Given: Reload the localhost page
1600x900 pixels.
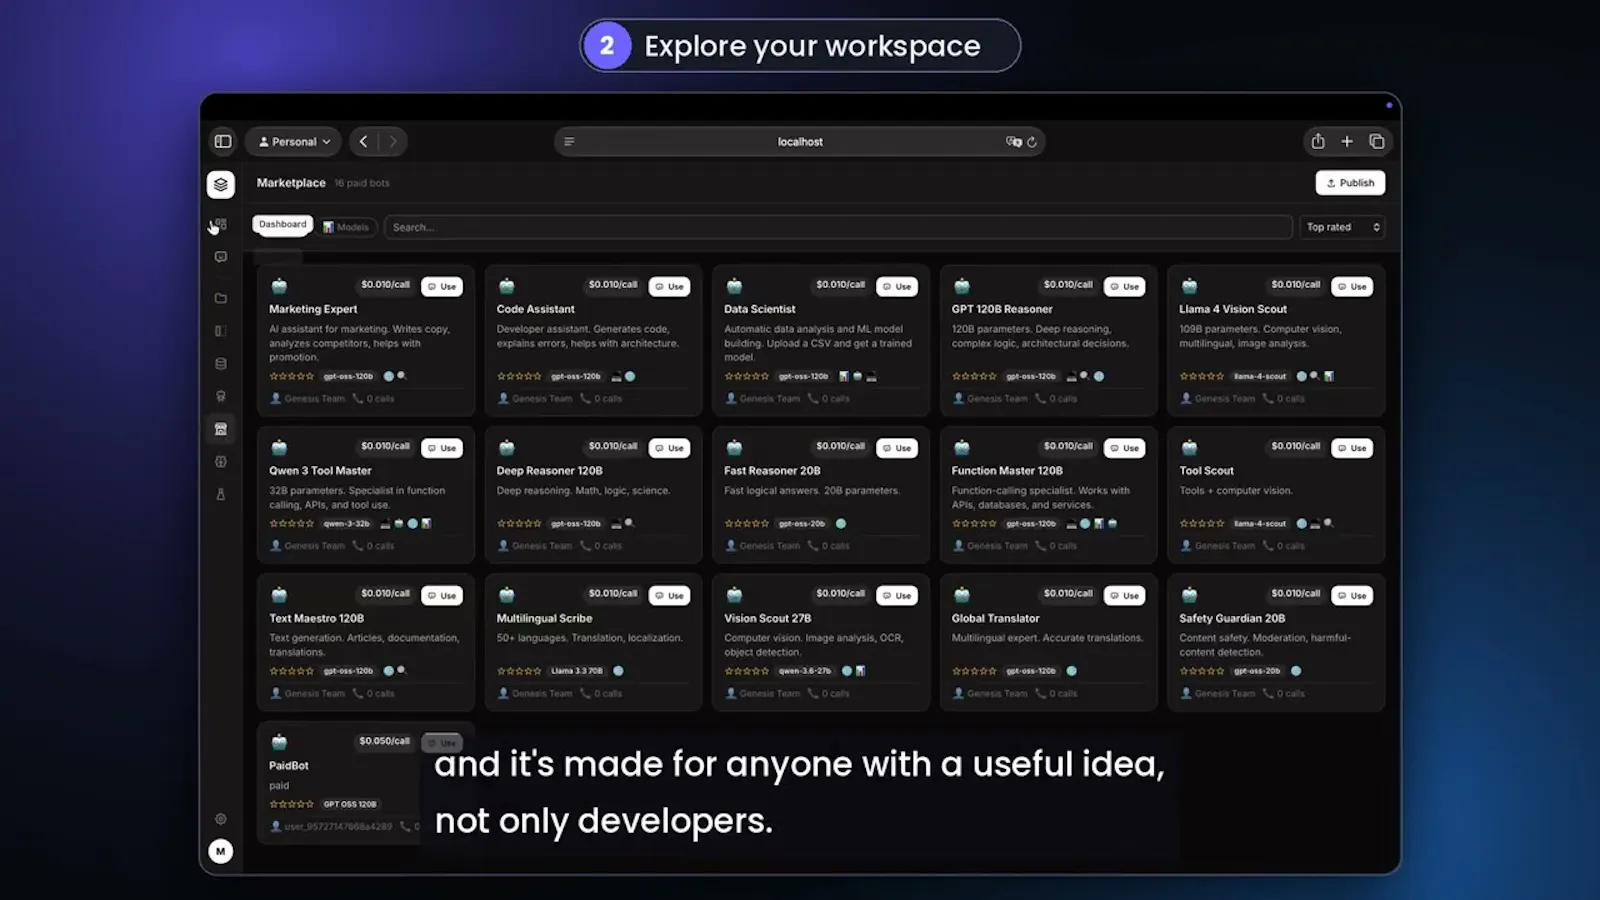Looking at the screenshot, I should tap(1032, 142).
